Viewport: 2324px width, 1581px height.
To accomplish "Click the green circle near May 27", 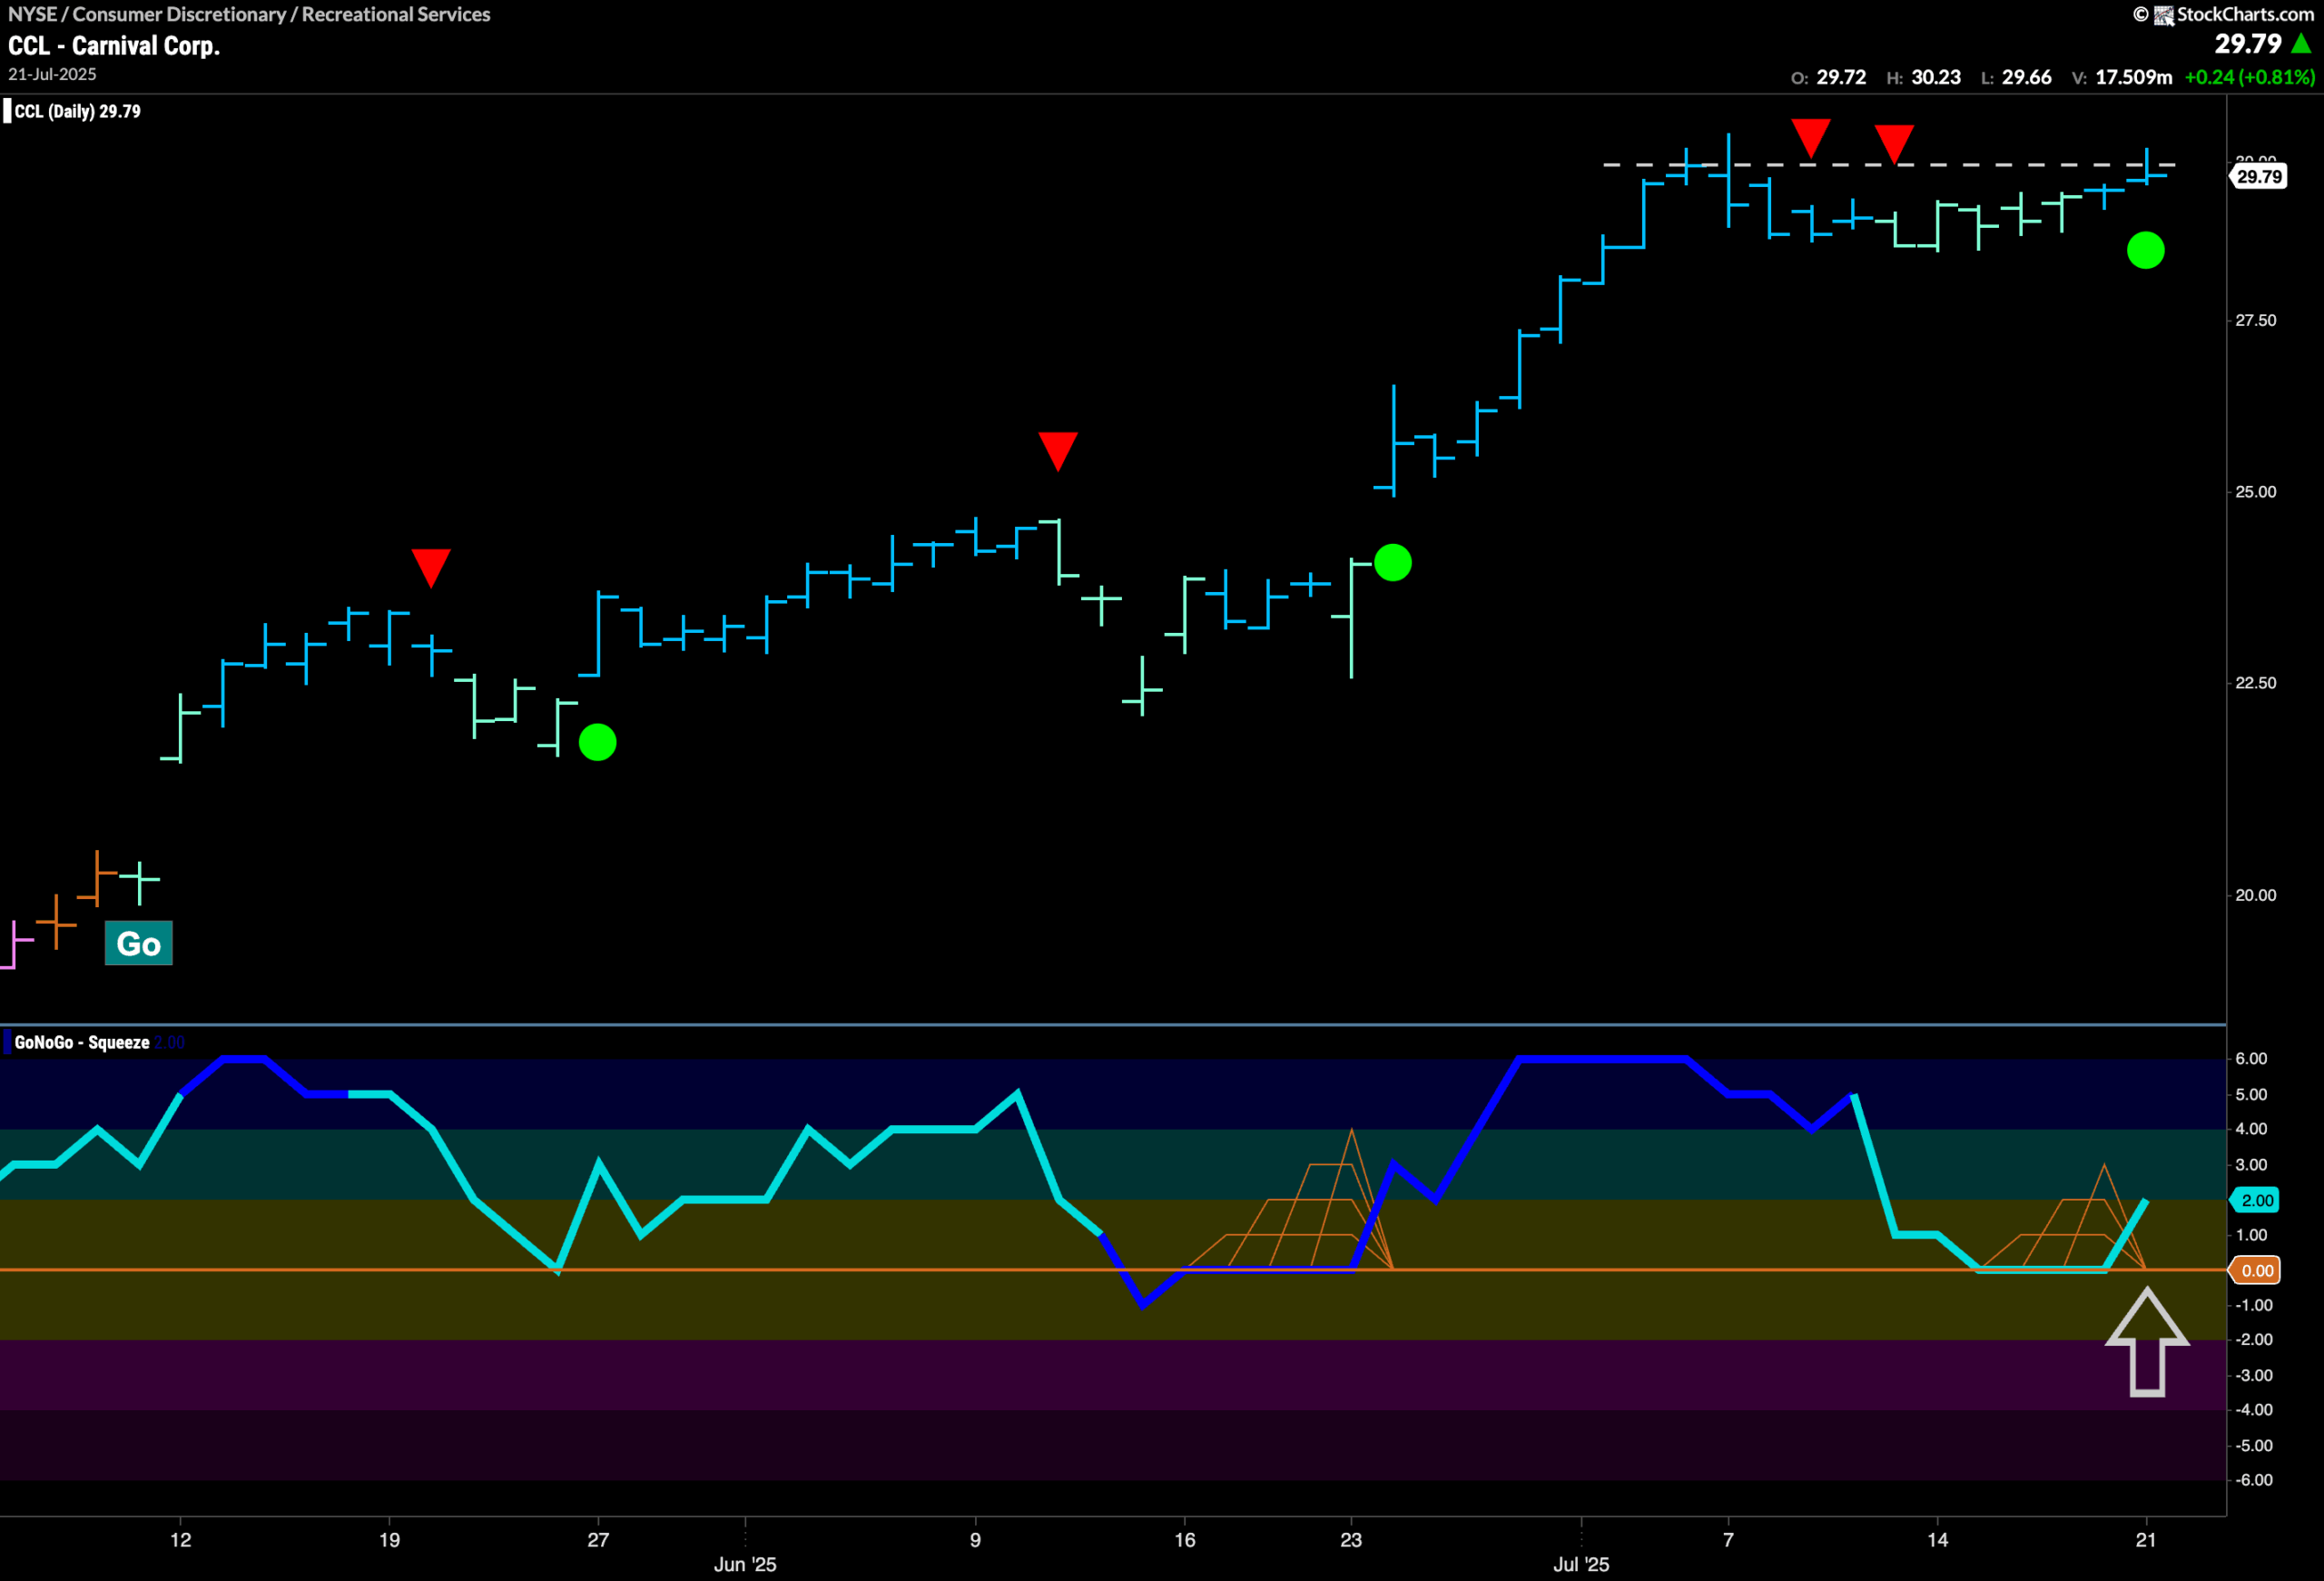I will click(598, 742).
